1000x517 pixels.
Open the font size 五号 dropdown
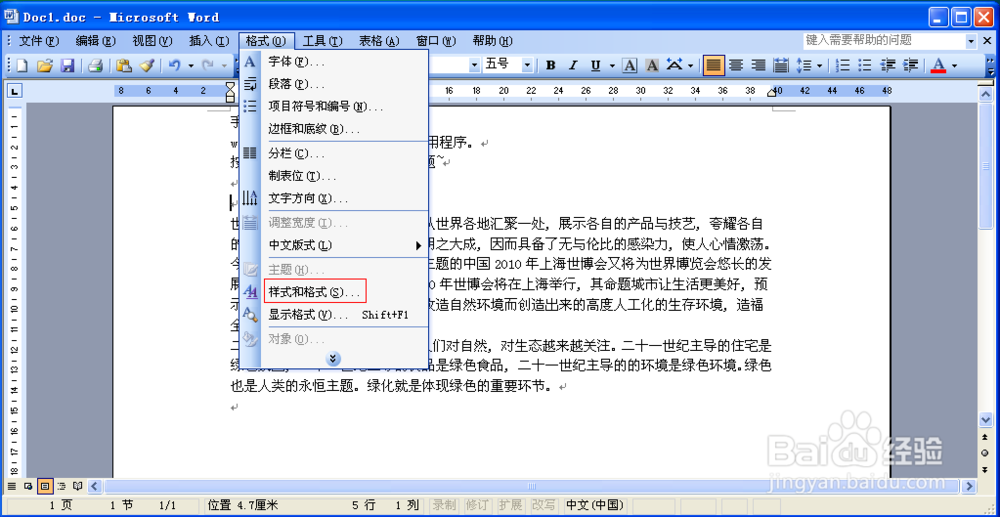[x=527, y=65]
